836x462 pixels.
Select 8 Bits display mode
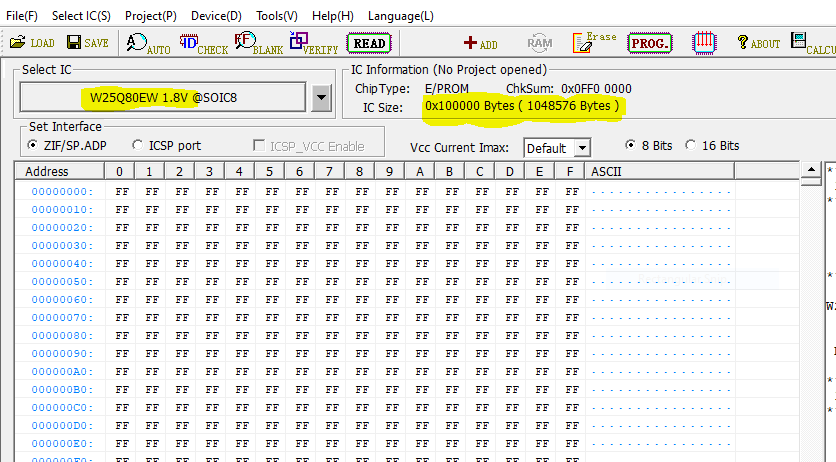pyautogui.click(x=630, y=145)
